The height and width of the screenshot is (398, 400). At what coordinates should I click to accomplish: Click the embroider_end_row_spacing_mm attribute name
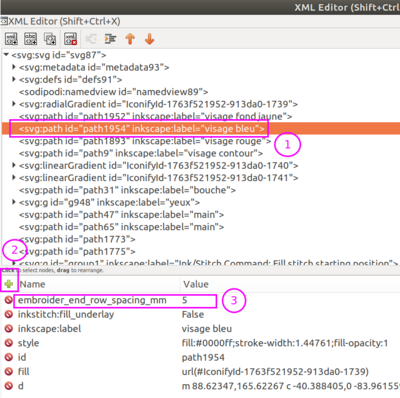[x=92, y=300]
